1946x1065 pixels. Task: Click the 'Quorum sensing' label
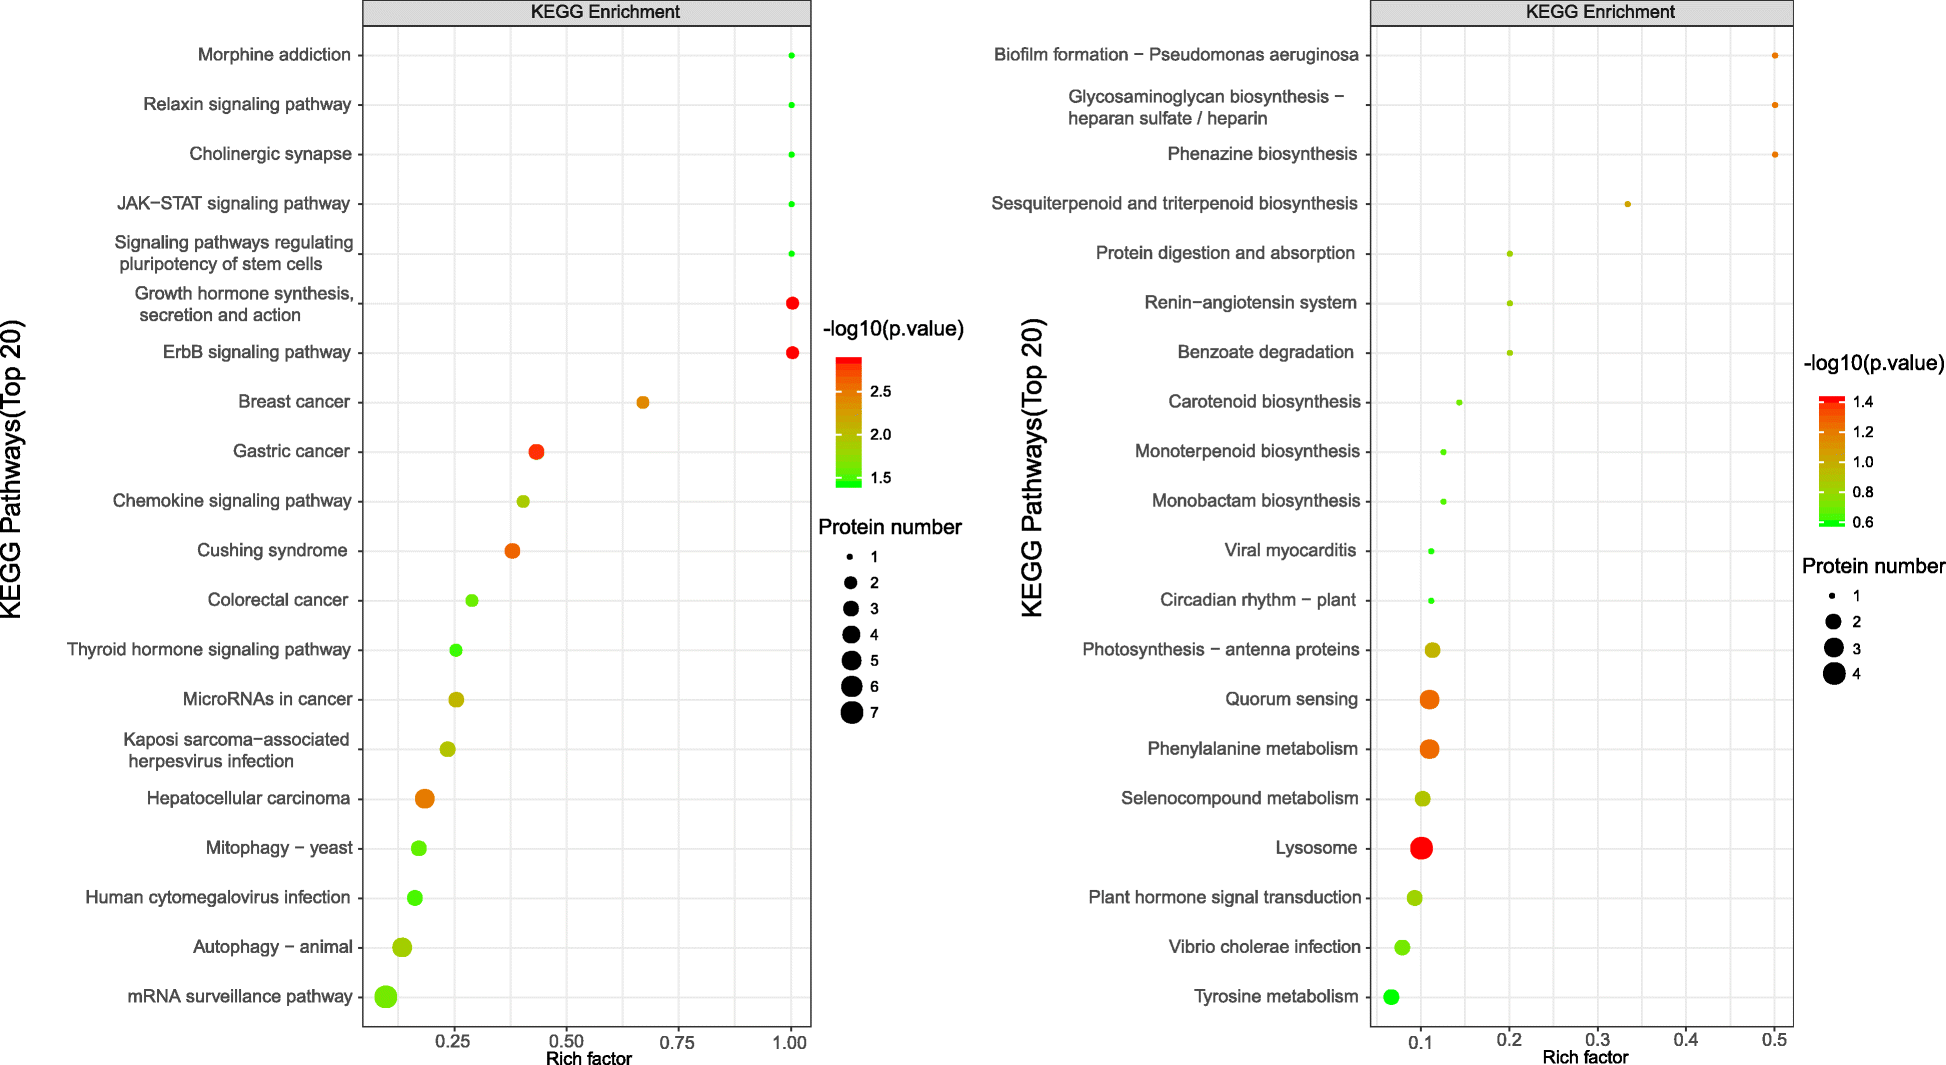pyautogui.click(x=1291, y=699)
